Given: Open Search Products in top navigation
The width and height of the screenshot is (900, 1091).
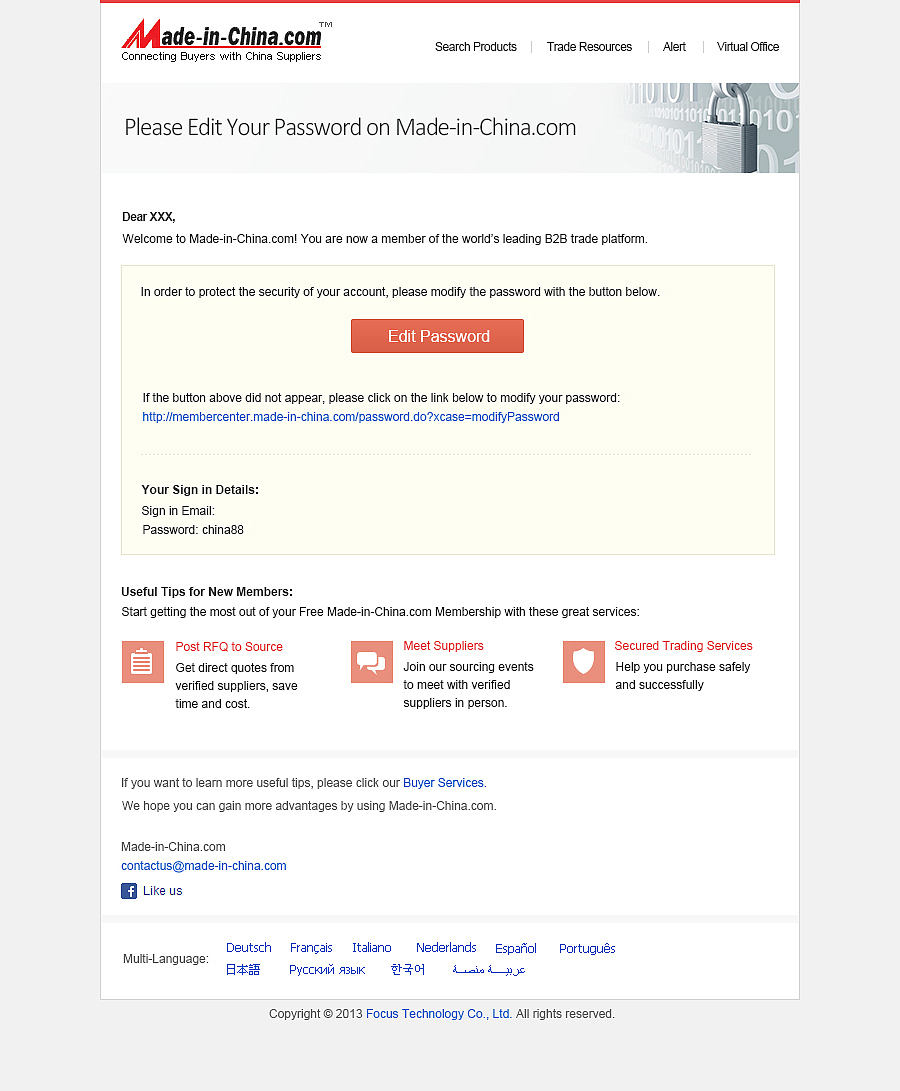Looking at the screenshot, I should (475, 47).
